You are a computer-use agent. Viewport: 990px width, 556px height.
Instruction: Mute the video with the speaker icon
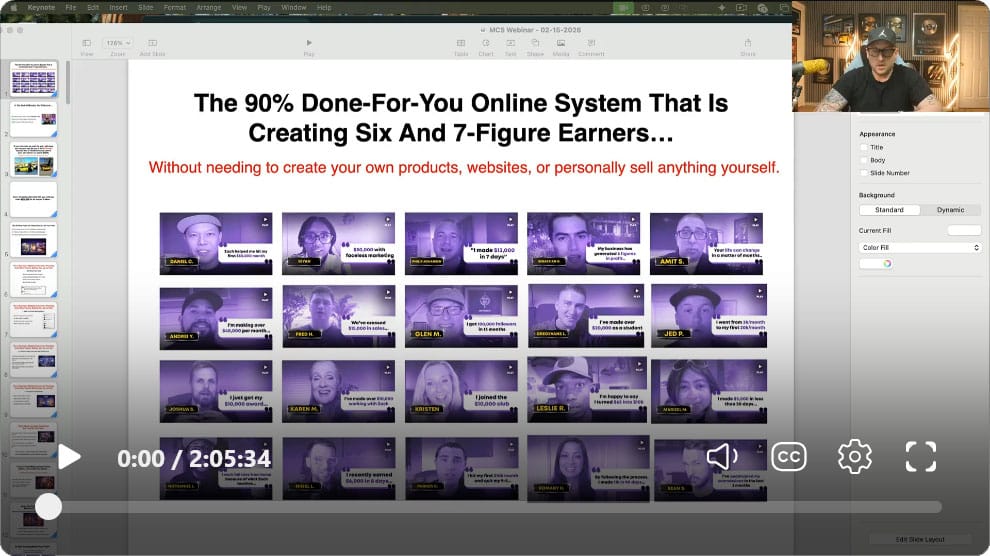tap(721, 456)
